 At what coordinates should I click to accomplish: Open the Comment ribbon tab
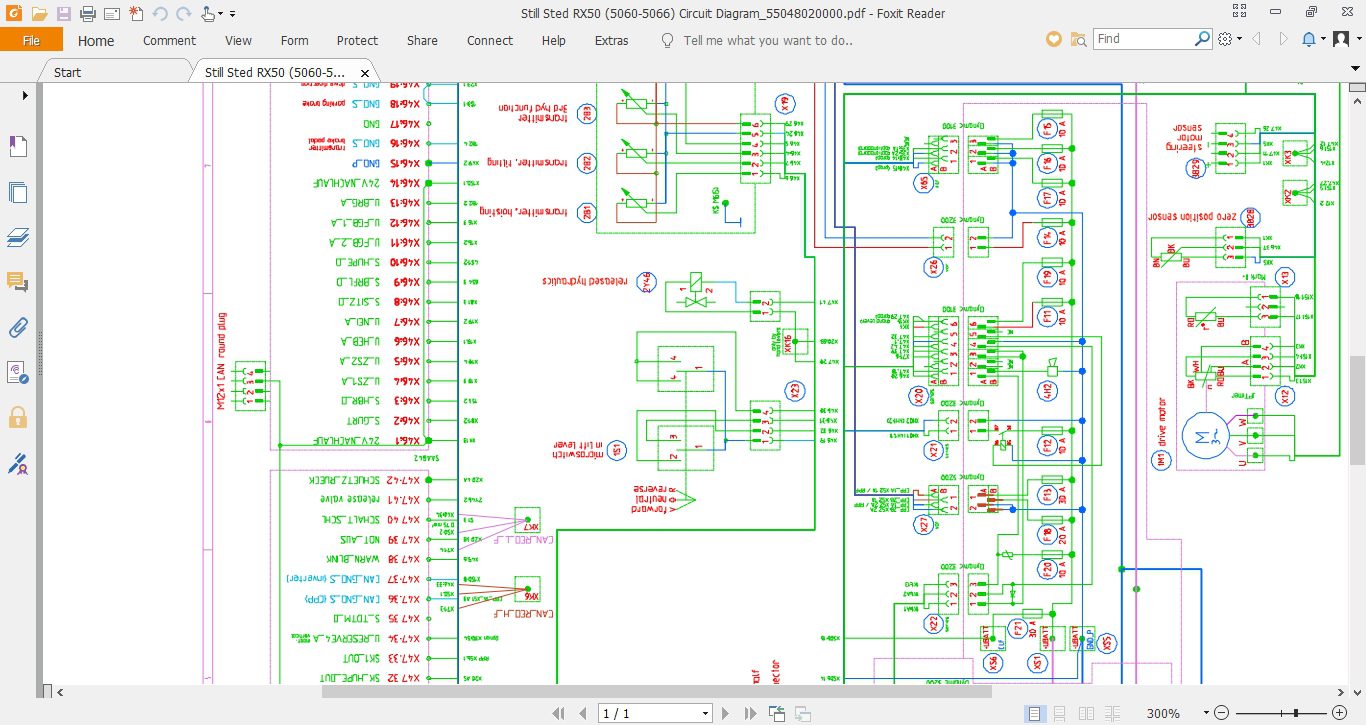(169, 41)
